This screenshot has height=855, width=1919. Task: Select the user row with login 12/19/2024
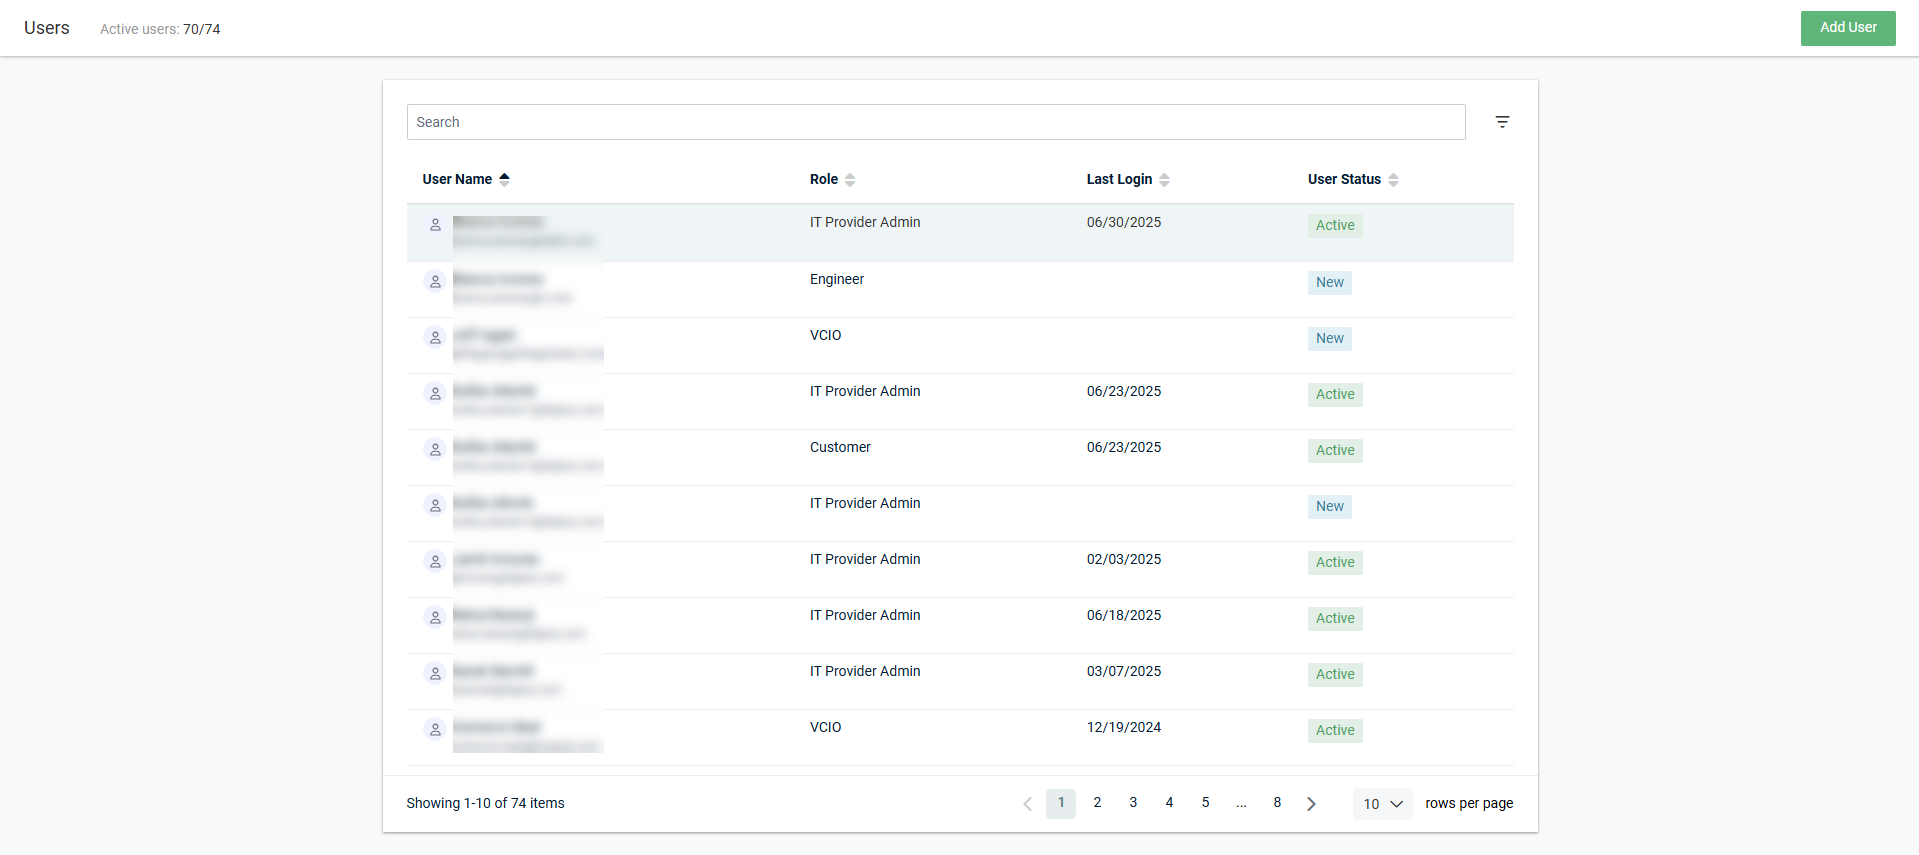[x=958, y=737]
